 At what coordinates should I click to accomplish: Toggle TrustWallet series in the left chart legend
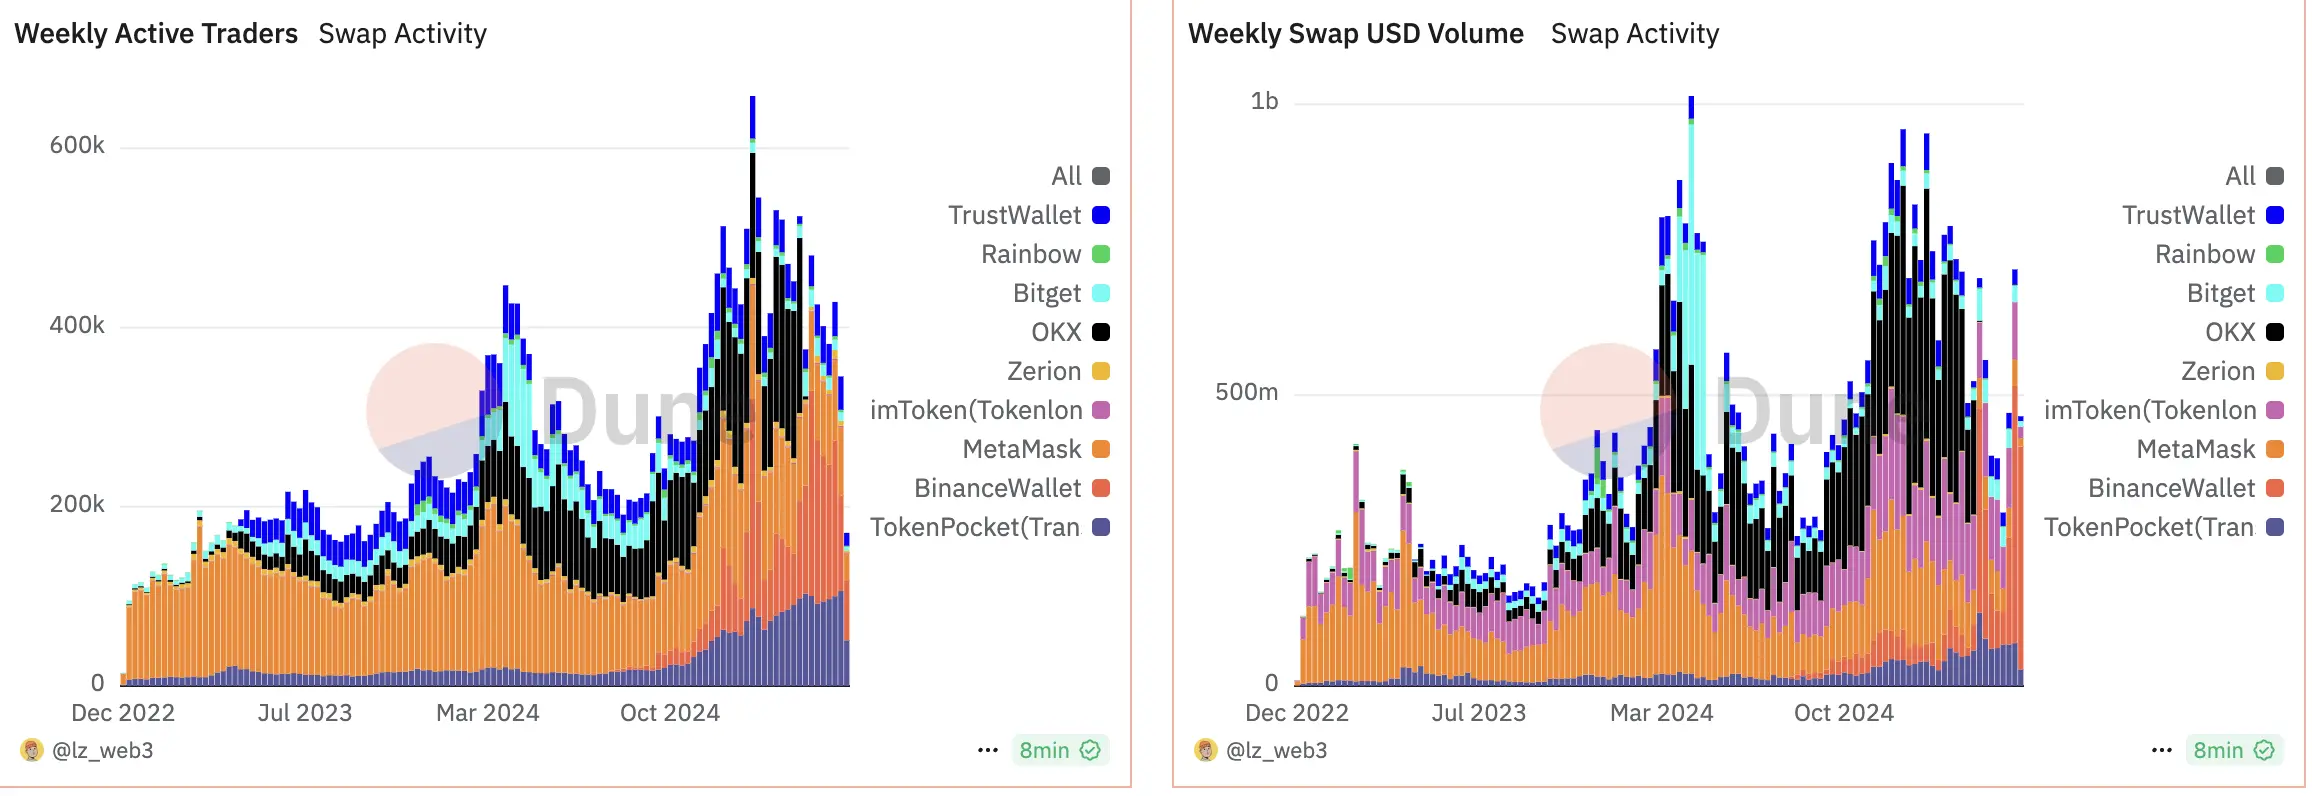1015,215
